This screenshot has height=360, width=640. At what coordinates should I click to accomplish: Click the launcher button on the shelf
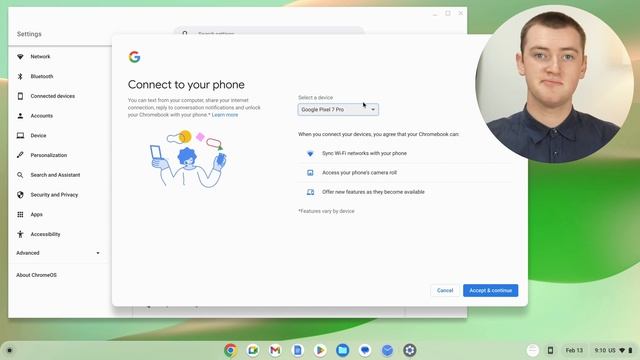9,350
